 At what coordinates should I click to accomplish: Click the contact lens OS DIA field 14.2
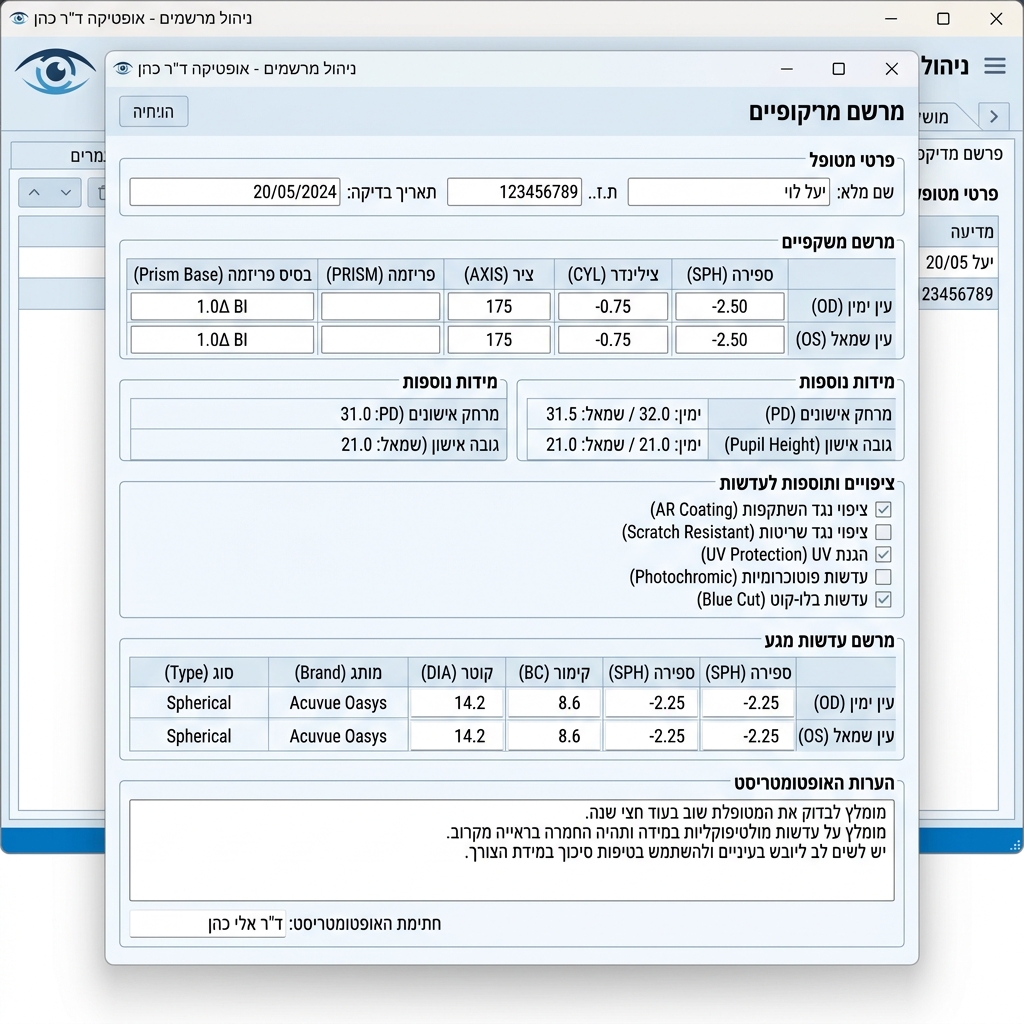[456, 736]
